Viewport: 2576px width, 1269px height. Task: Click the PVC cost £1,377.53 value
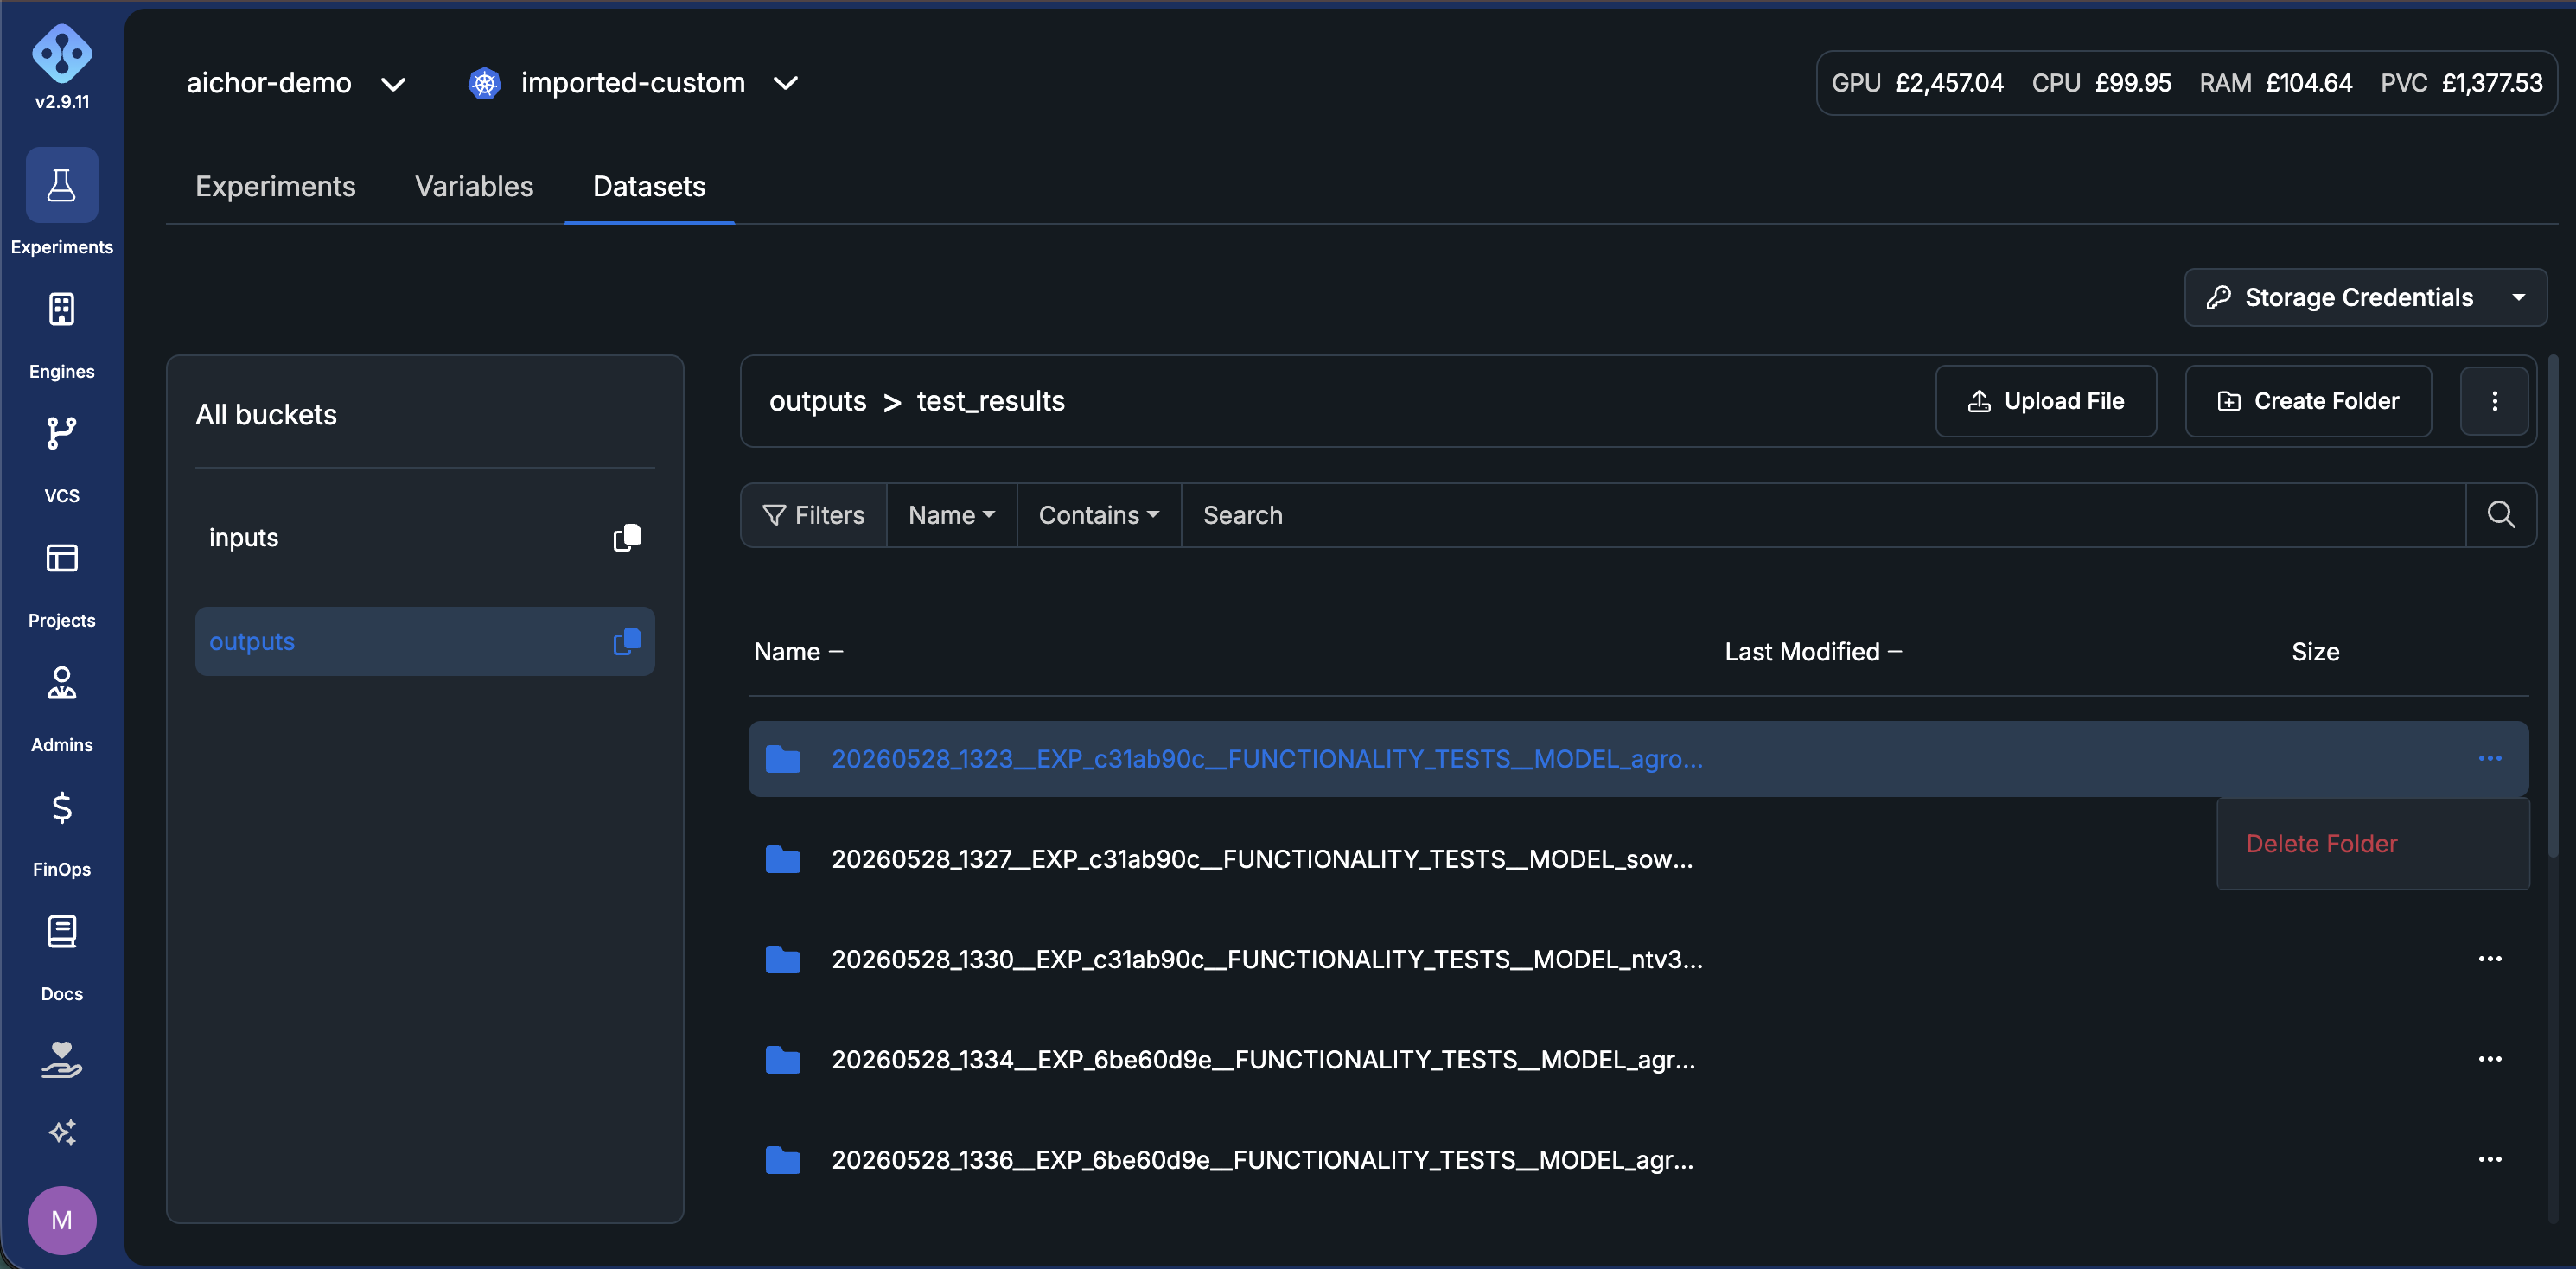point(2492,83)
